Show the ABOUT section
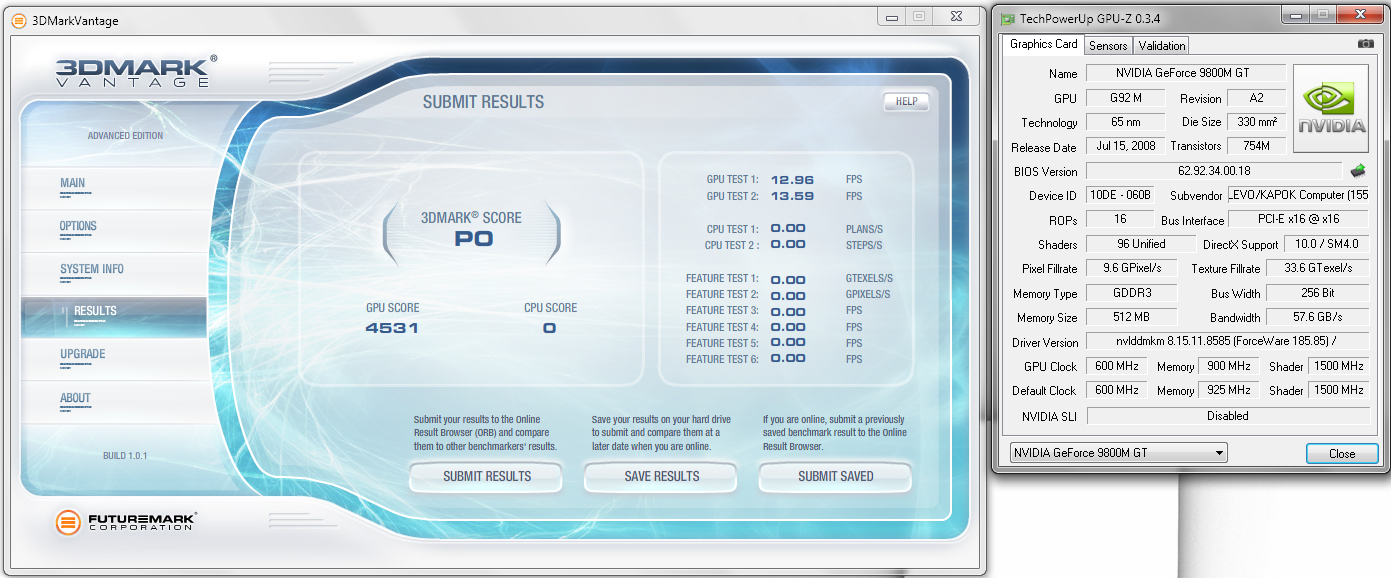This screenshot has width=1391, height=578. pos(75,400)
